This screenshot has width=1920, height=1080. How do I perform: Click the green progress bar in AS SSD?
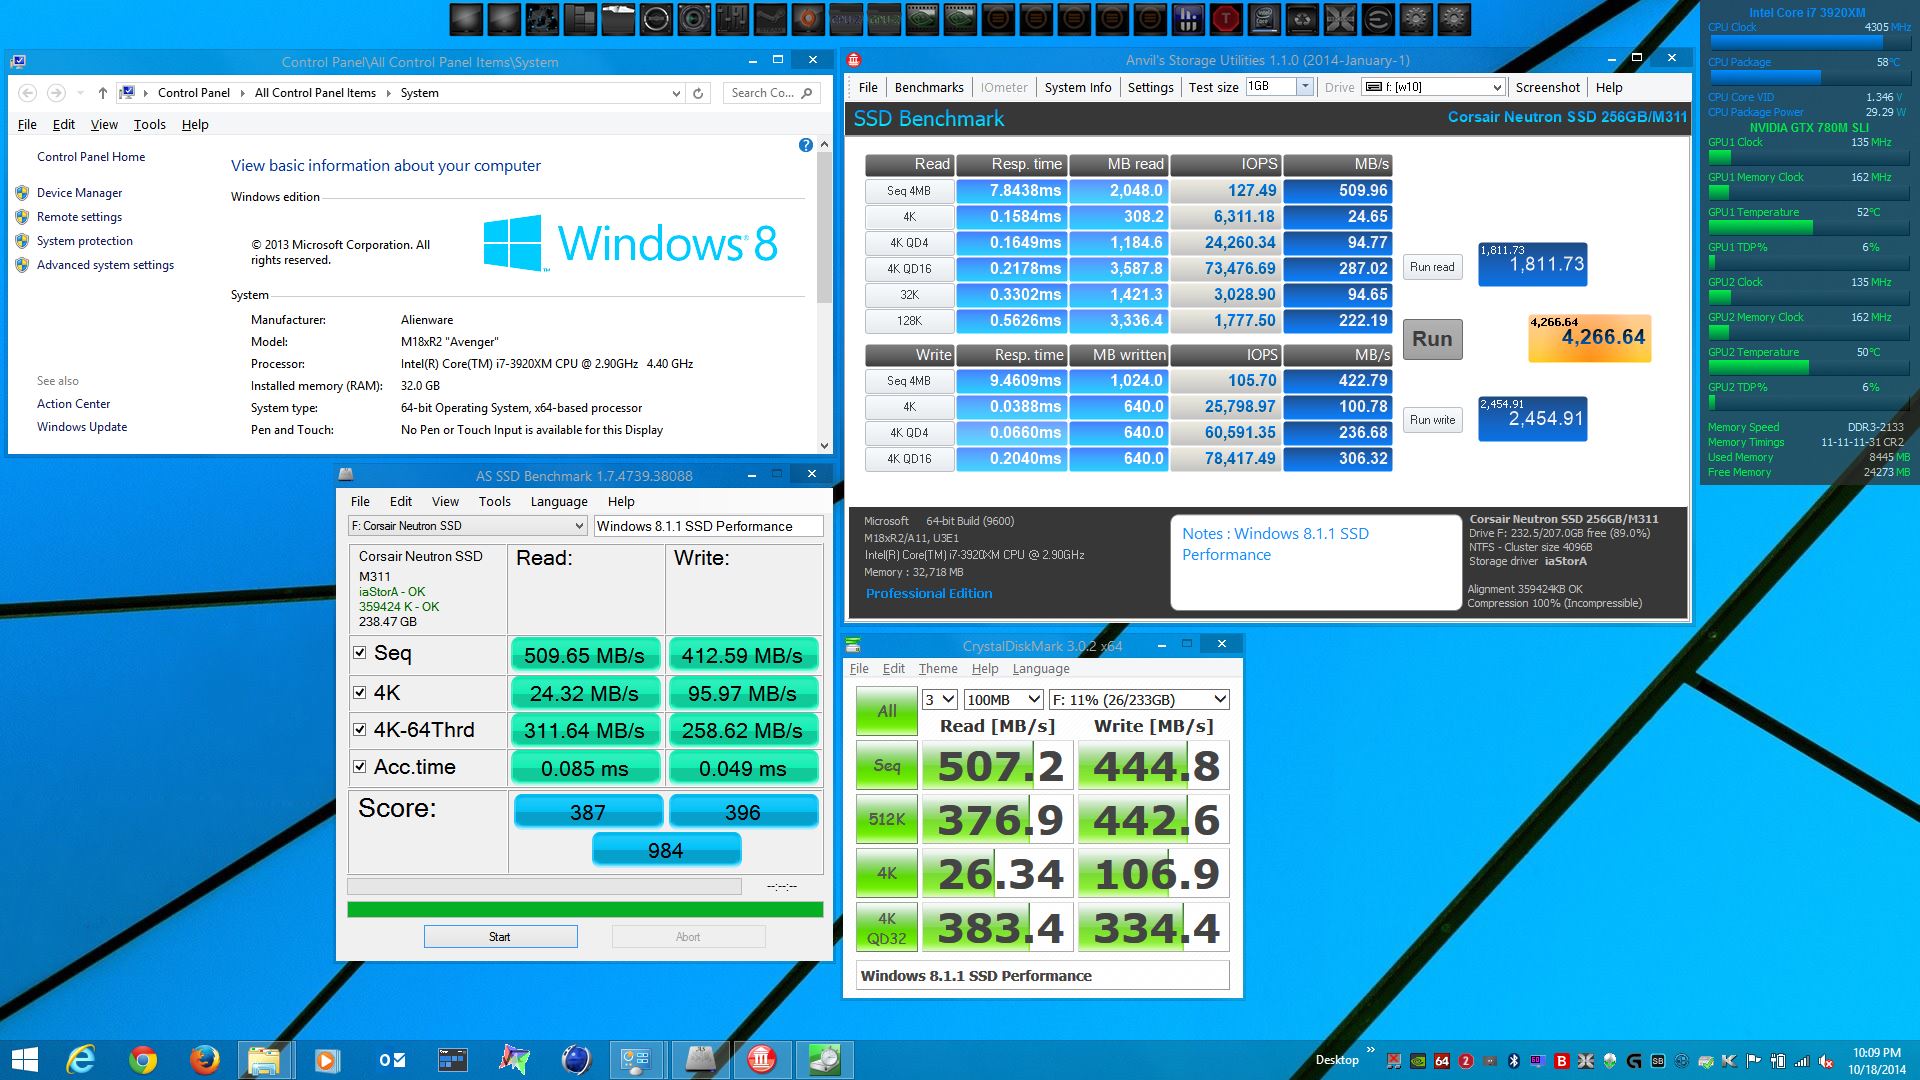[585, 910]
